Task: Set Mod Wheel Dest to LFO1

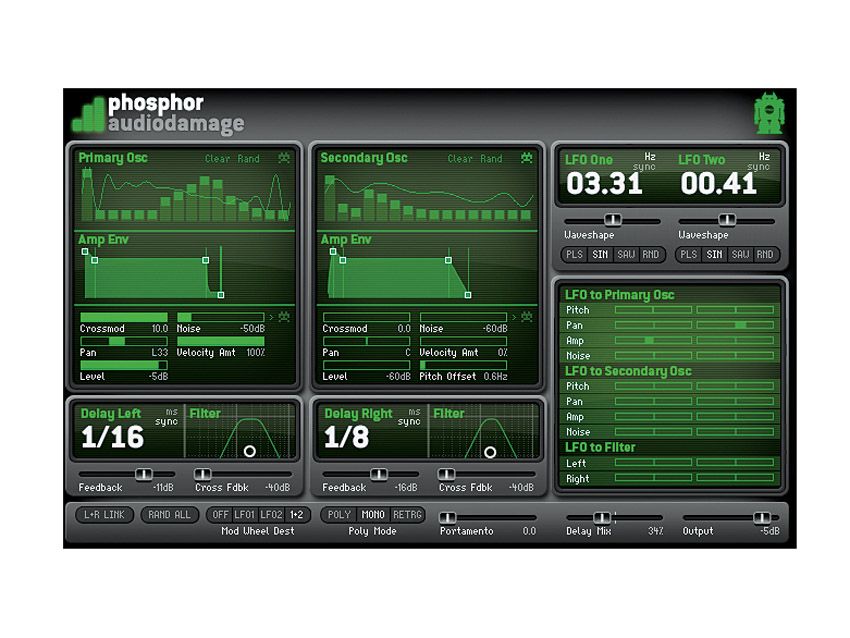Action: [244, 514]
